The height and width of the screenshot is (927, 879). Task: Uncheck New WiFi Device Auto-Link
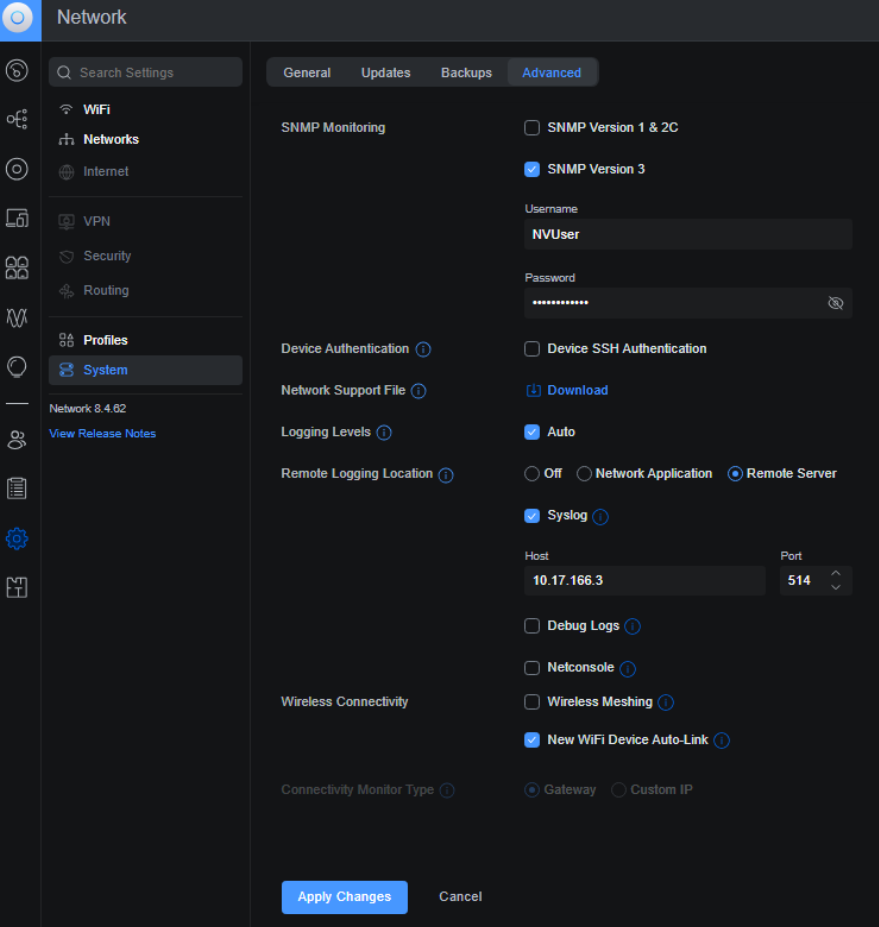[532, 740]
